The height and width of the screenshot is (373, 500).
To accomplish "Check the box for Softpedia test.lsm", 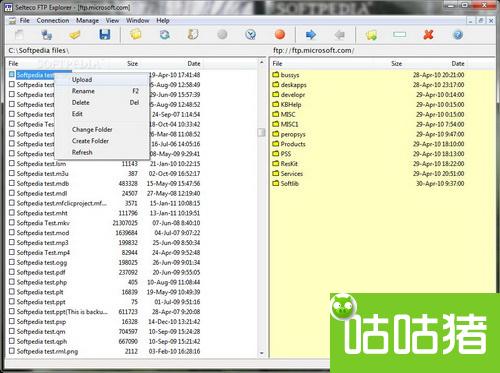I will 12,163.
